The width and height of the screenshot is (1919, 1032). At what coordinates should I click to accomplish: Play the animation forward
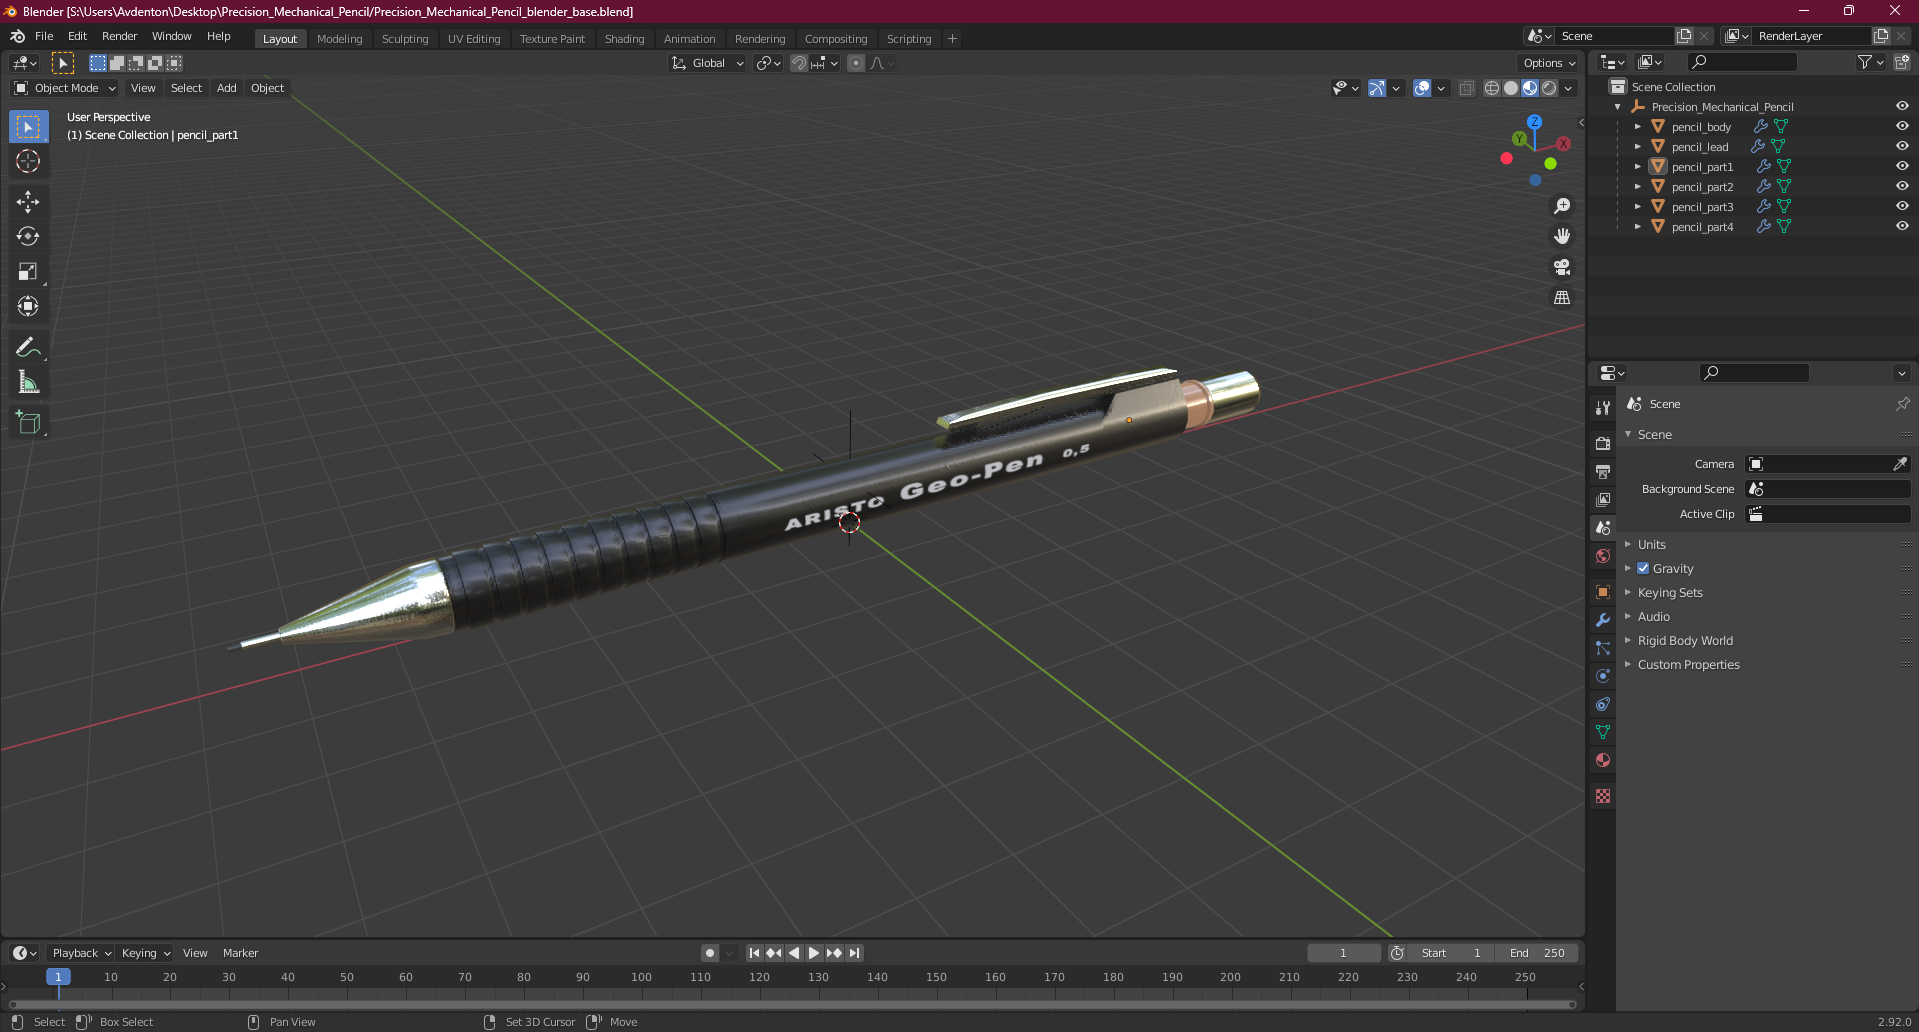(814, 953)
